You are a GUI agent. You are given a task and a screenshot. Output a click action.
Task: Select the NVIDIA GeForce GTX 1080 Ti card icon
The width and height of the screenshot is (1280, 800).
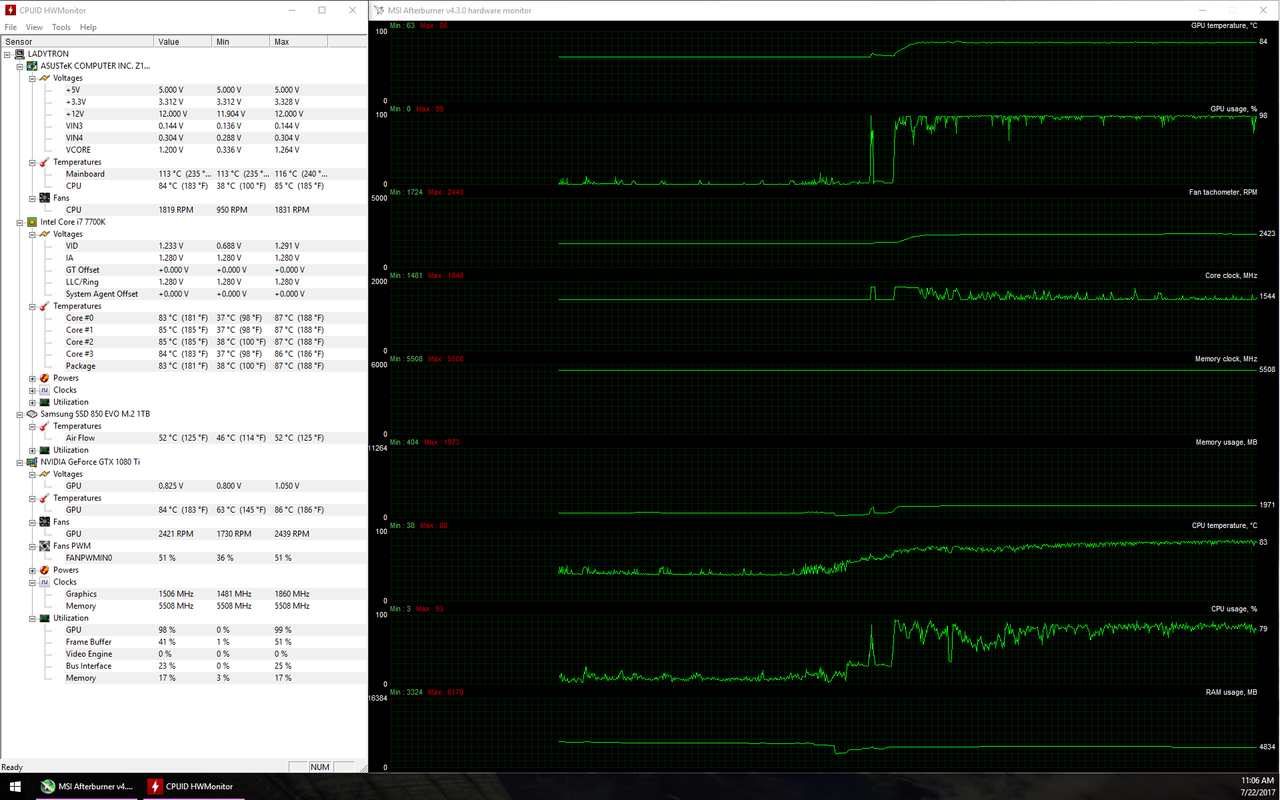click(x=32, y=462)
